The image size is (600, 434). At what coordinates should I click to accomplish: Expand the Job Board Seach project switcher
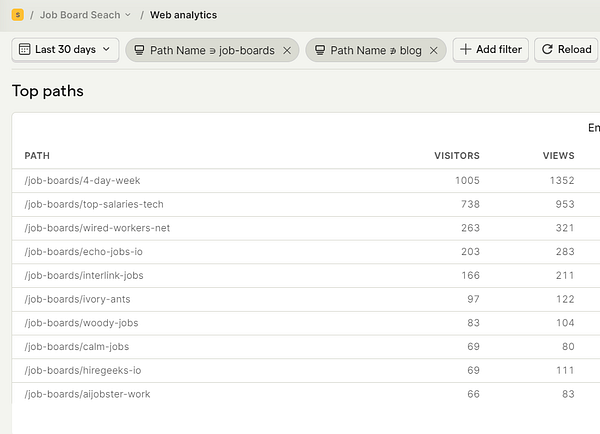[x=85, y=15]
